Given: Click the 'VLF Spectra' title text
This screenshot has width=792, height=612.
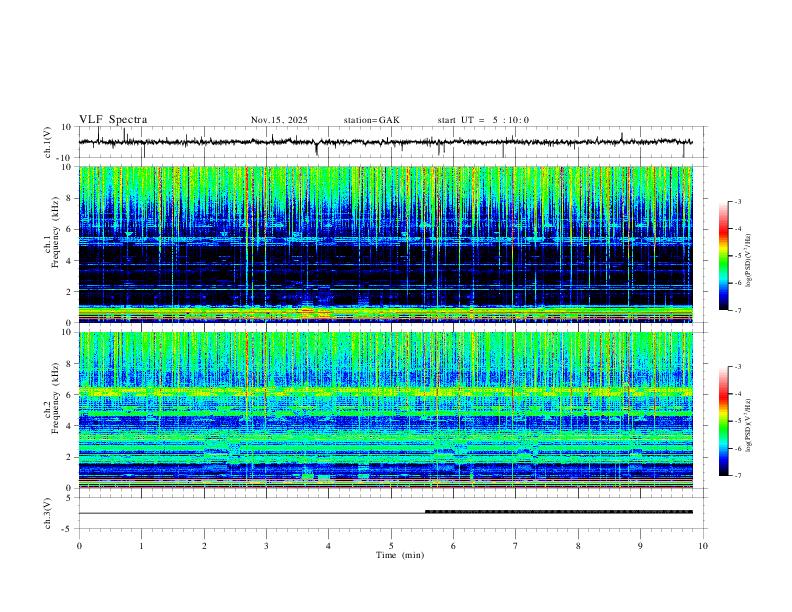Looking at the screenshot, I should (113, 120).
